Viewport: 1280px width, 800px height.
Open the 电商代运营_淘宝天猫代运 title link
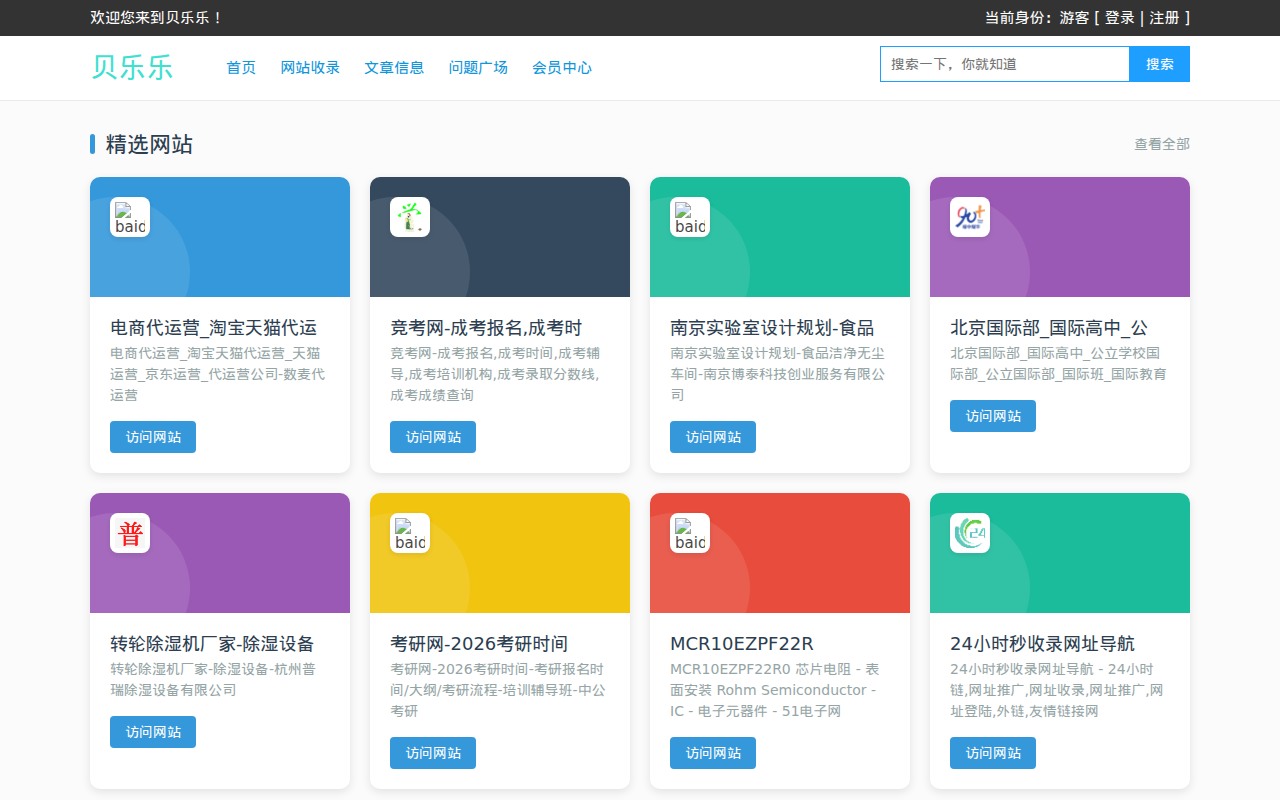point(212,327)
